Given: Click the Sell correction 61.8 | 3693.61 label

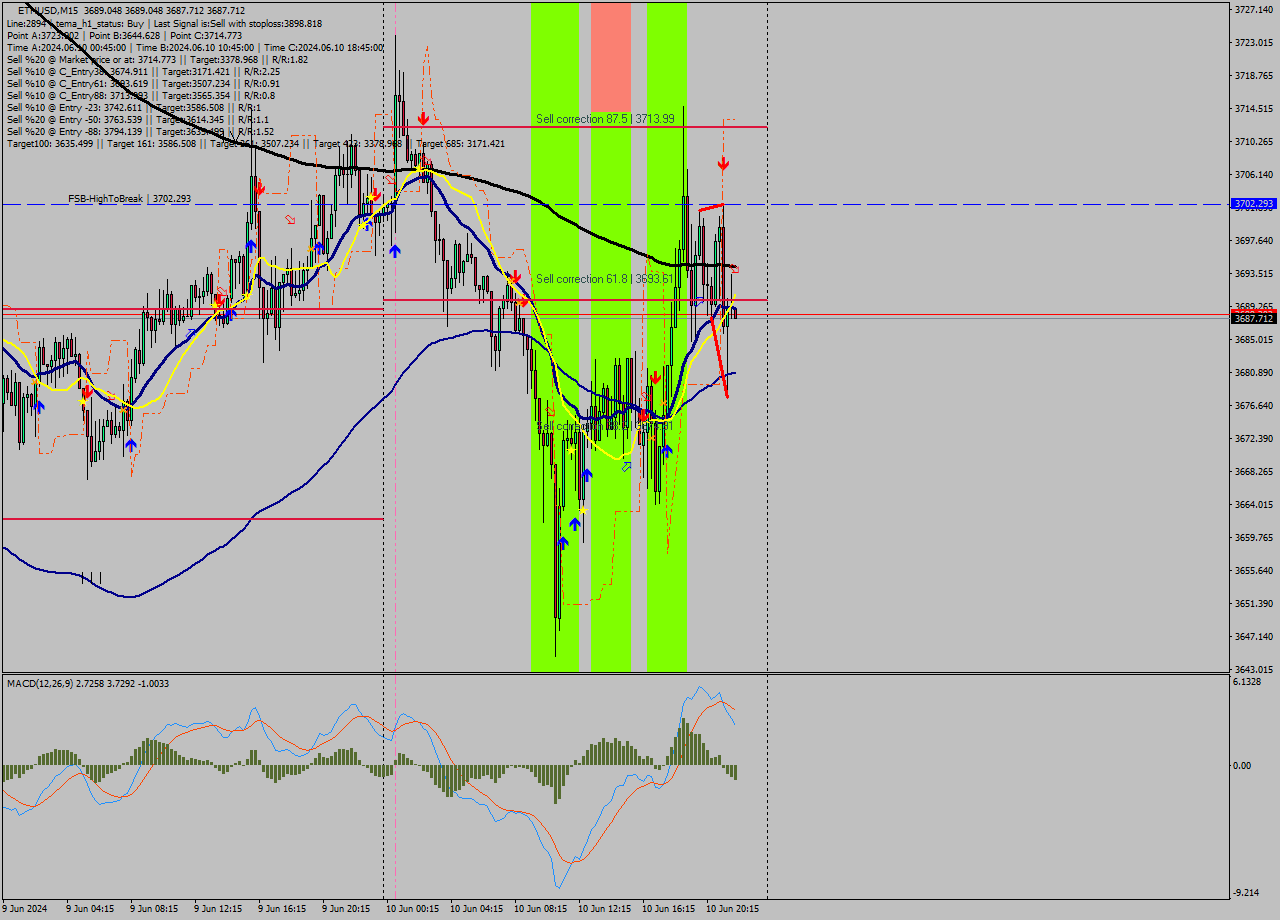Looking at the screenshot, I should (602, 279).
